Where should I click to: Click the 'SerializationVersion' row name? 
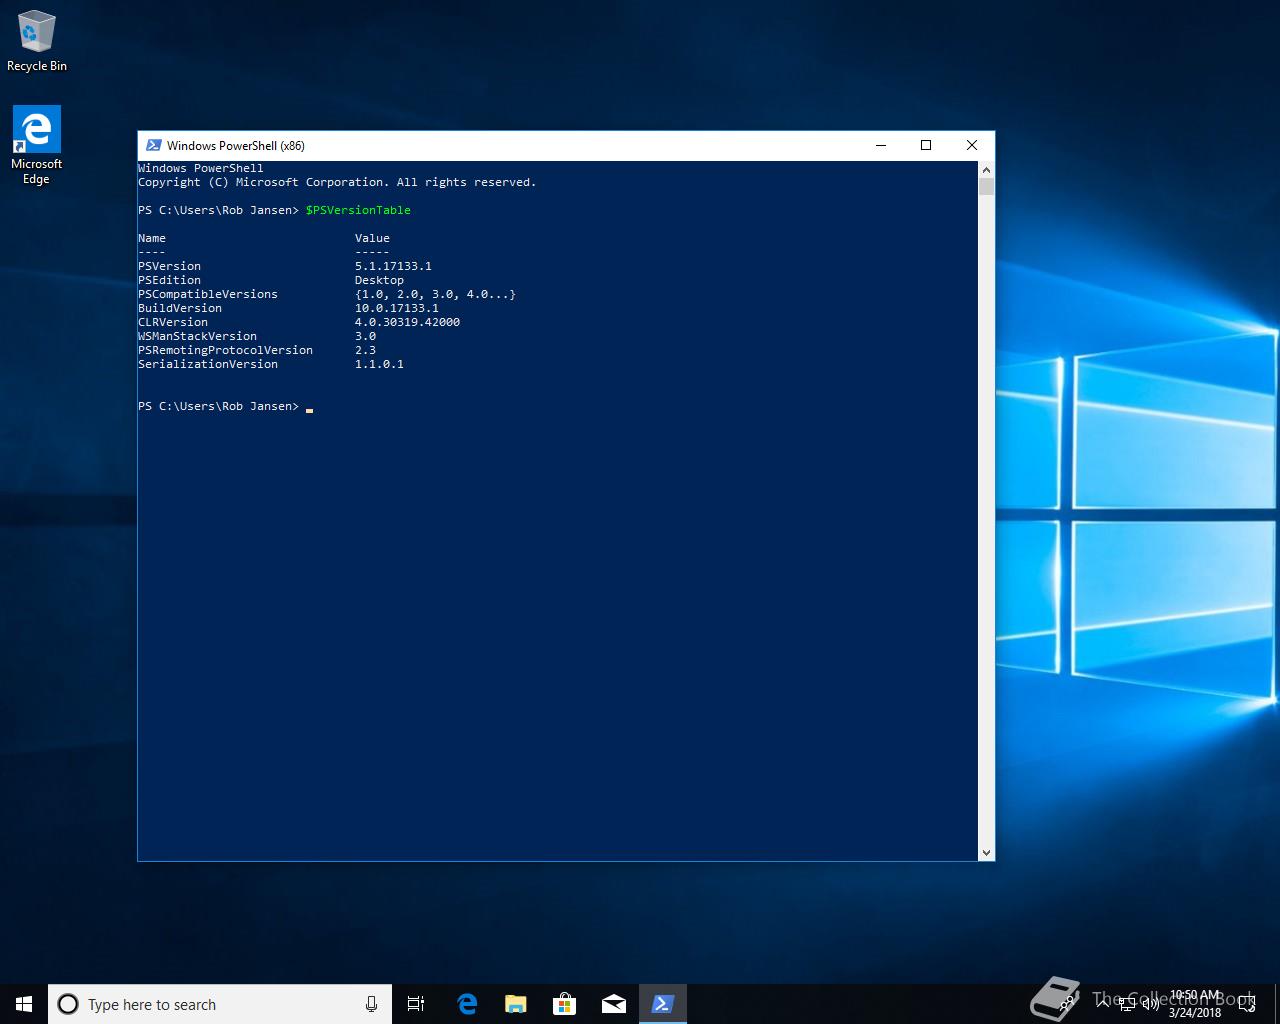pyautogui.click(x=208, y=364)
